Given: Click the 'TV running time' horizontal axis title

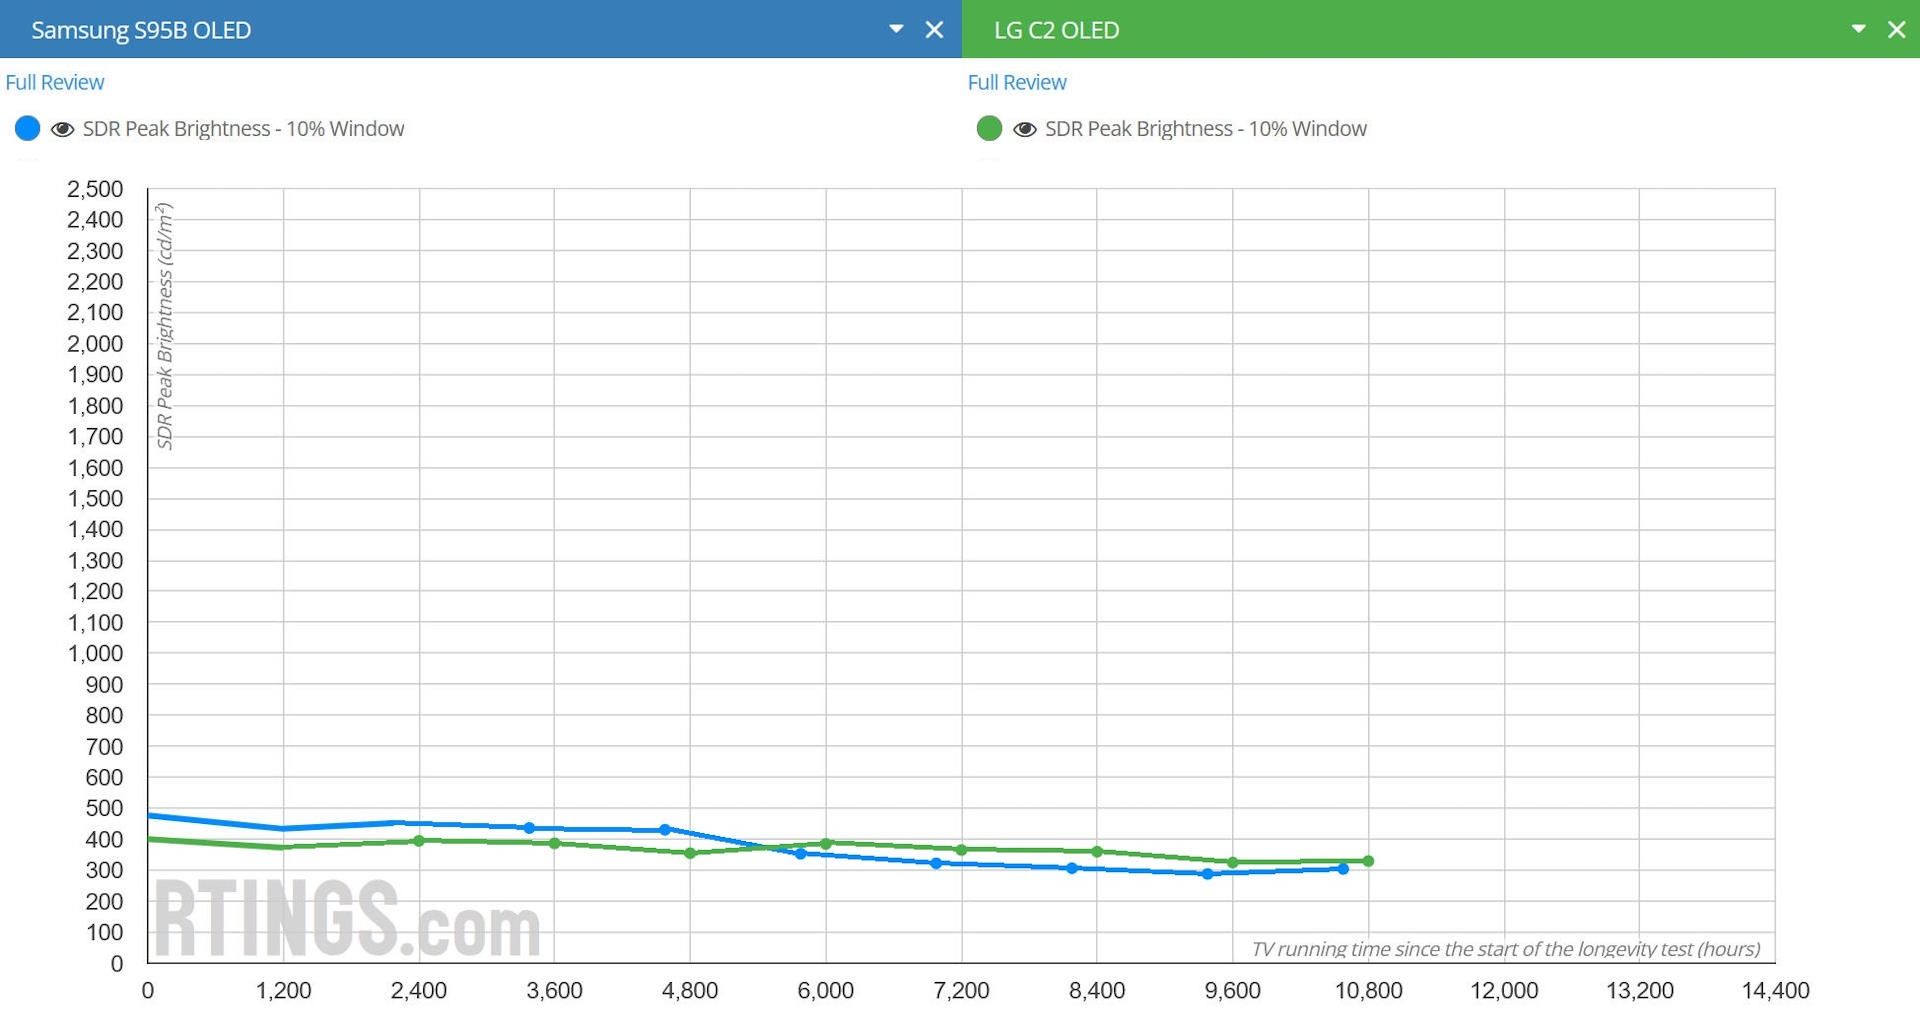Looking at the screenshot, I should [x=1506, y=949].
